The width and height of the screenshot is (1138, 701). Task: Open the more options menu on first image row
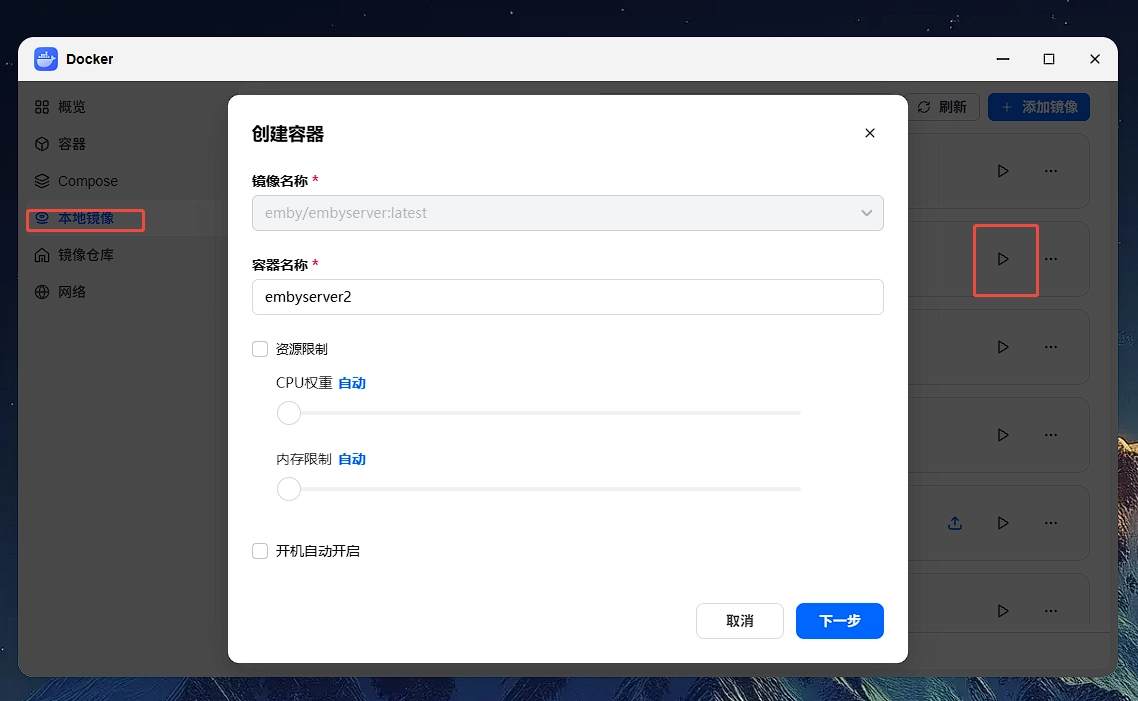pos(1051,171)
